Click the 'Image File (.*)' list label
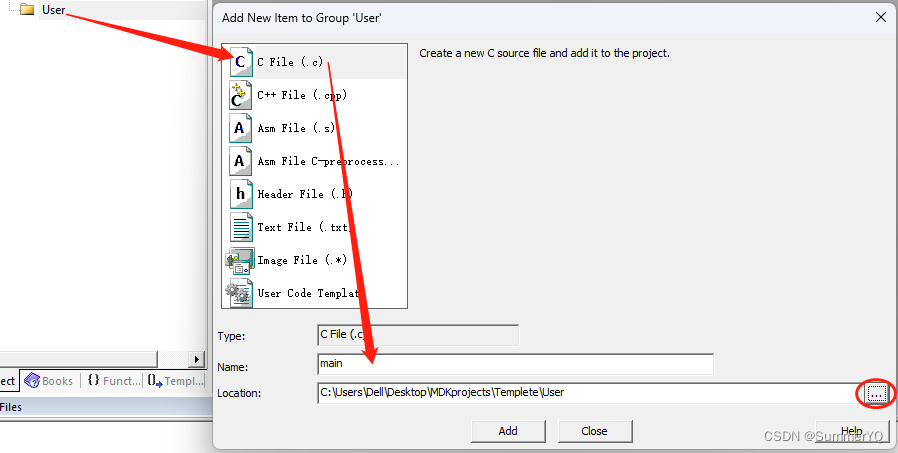Image resolution: width=898 pixels, height=453 pixels. pos(302,260)
